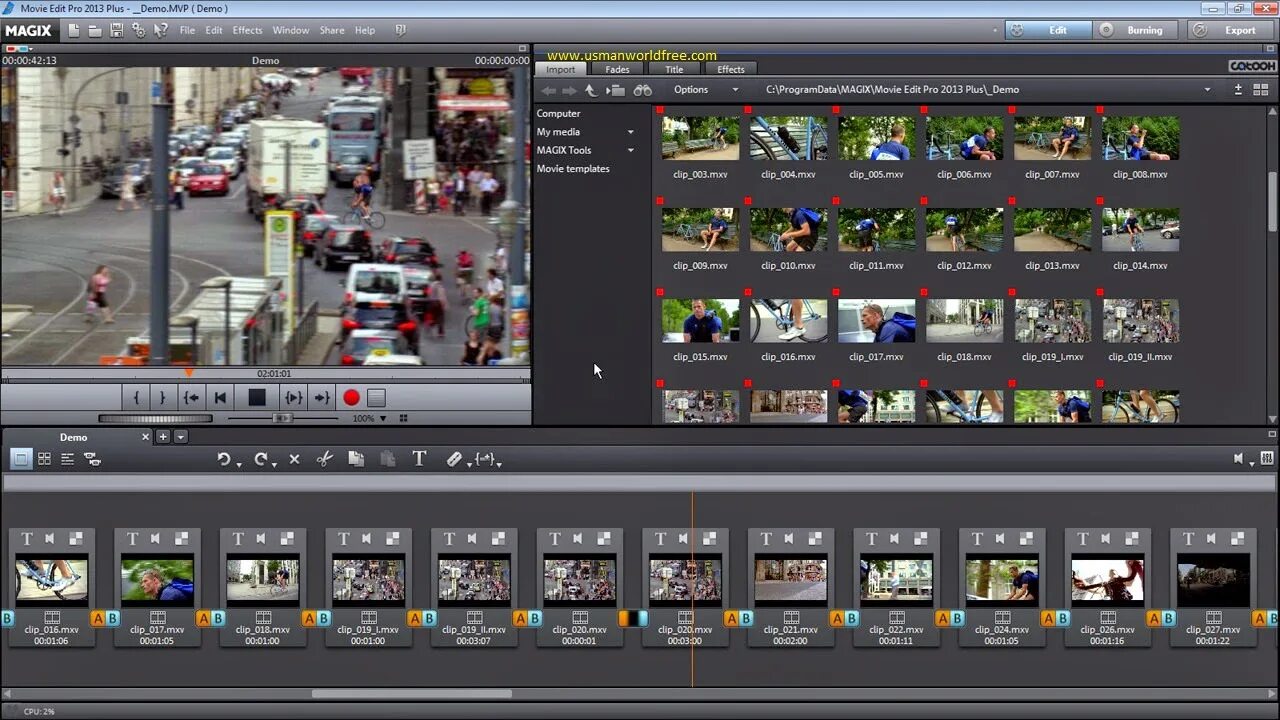Screen dimensions: 1280x720
Task: Switch to the Title tab
Action: (674, 69)
